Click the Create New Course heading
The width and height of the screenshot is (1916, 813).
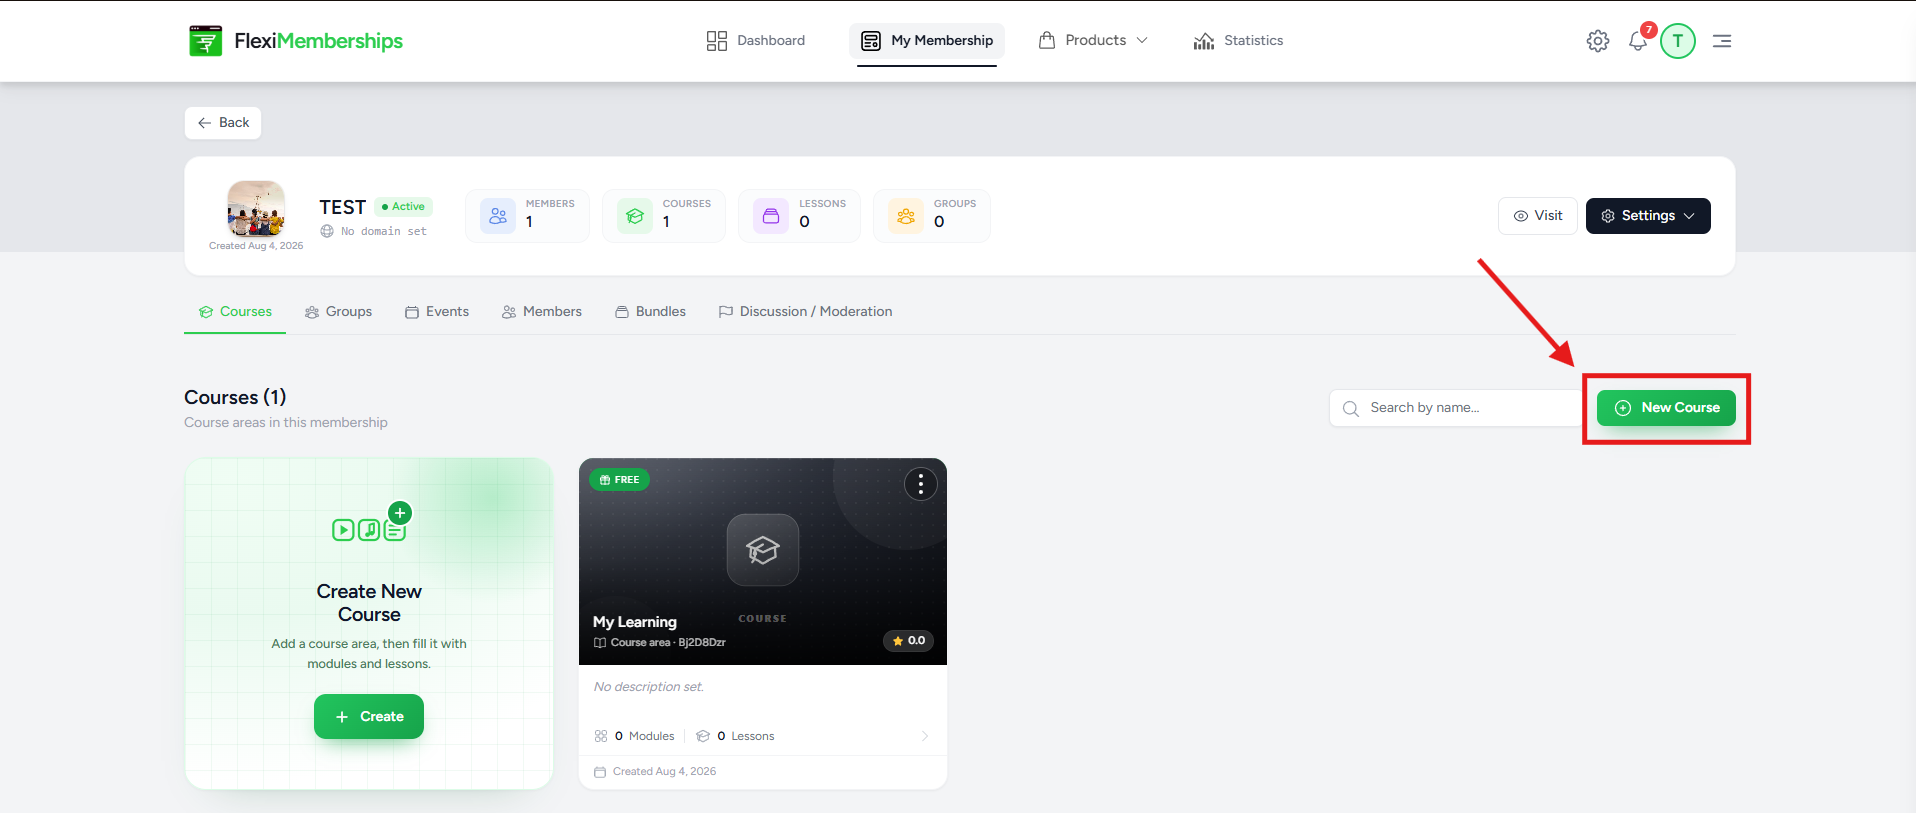369,603
